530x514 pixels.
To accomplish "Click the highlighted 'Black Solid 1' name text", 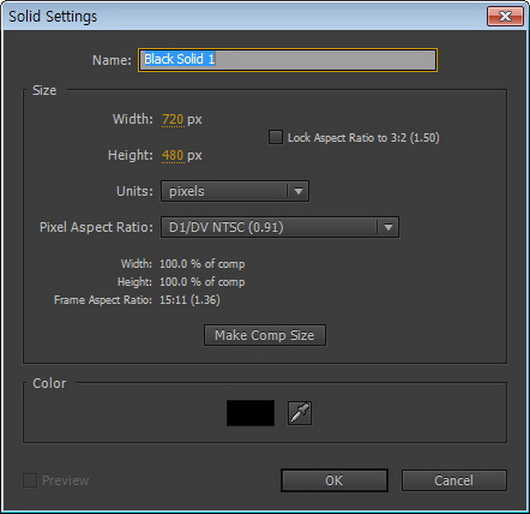I will coord(179,59).
